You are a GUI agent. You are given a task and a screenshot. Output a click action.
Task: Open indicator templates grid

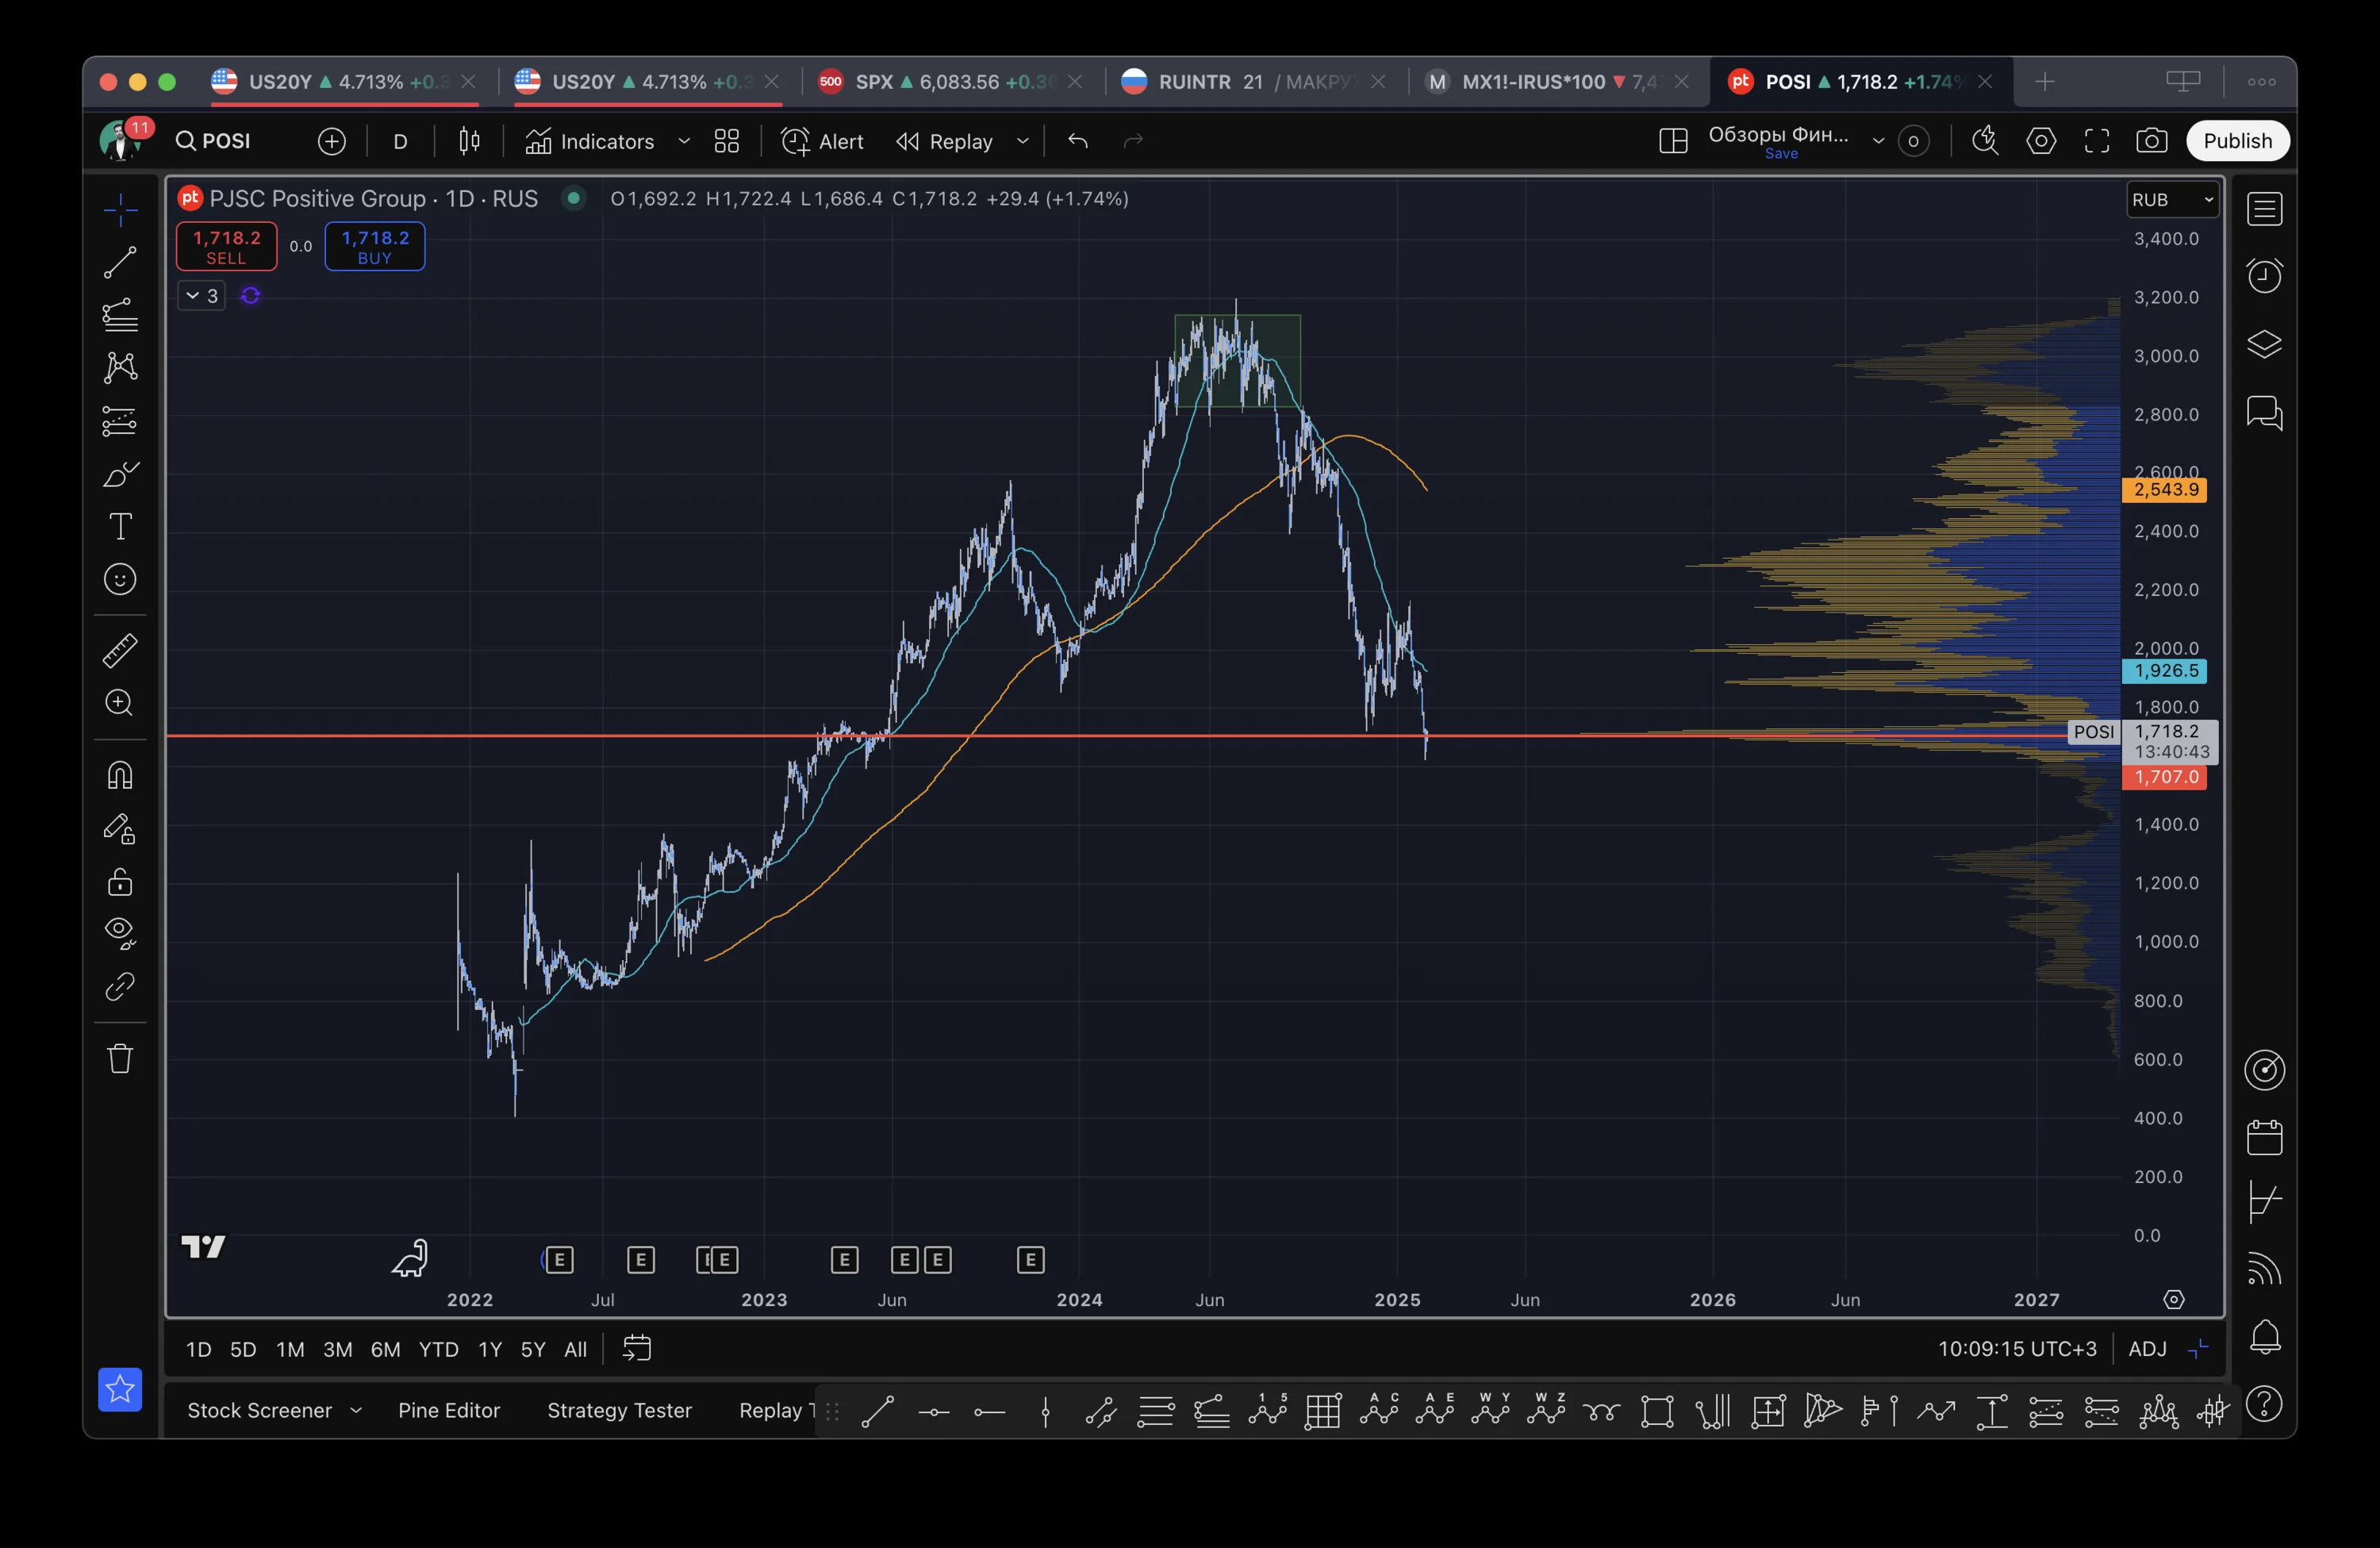click(x=727, y=141)
